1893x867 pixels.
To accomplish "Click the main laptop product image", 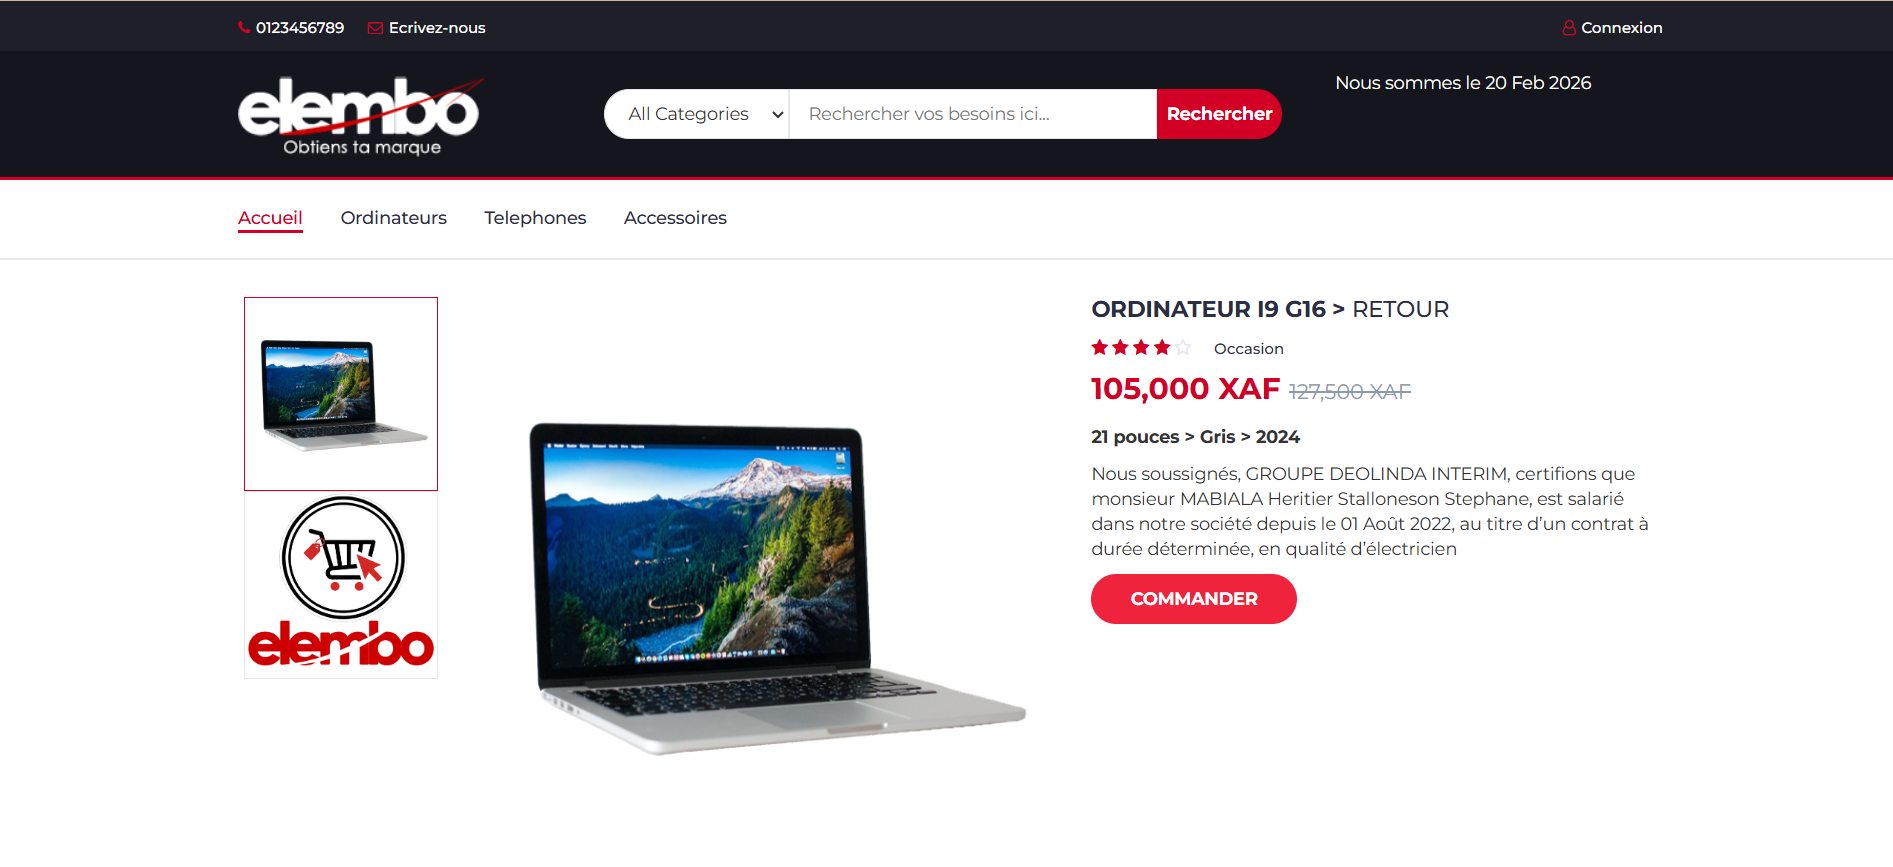I will (777, 588).
